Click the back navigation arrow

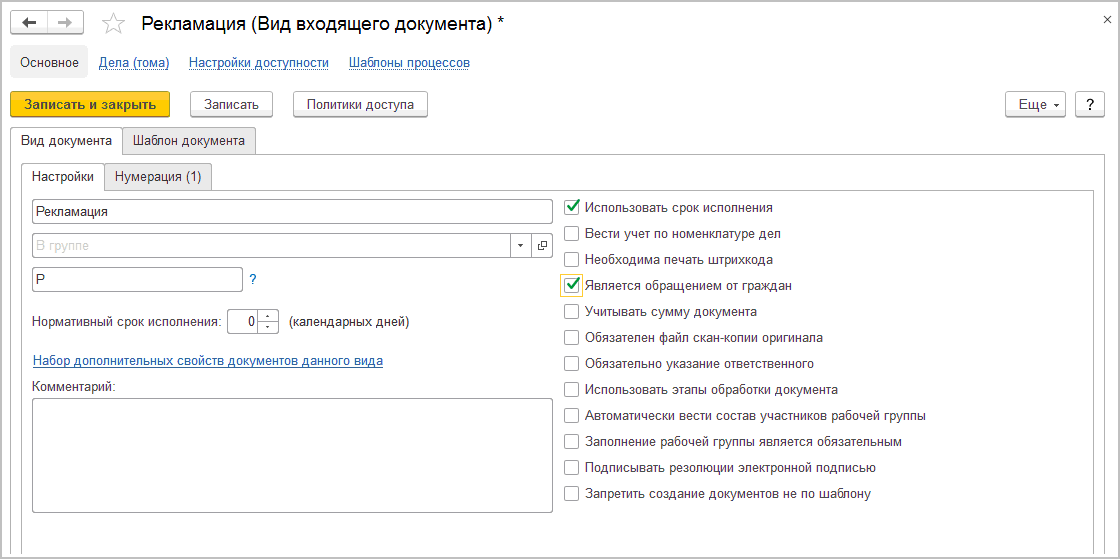[x=29, y=23]
